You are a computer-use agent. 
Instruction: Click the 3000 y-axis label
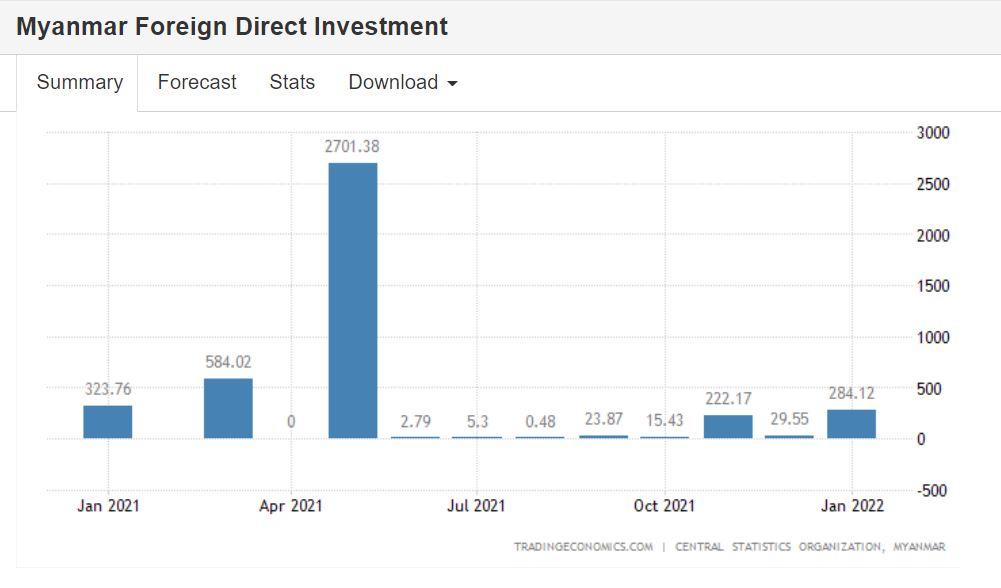tap(933, 133)
